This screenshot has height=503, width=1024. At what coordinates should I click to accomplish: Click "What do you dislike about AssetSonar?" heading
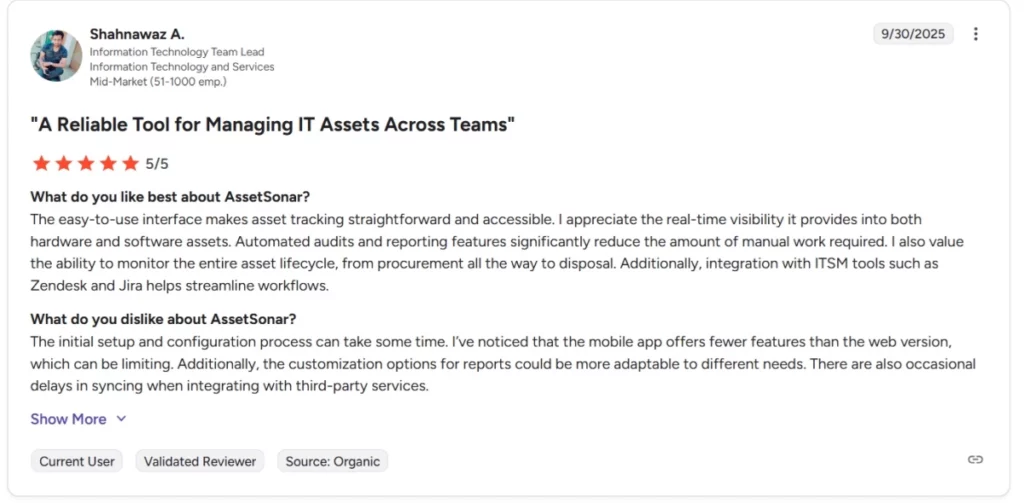tap(163, 319)
